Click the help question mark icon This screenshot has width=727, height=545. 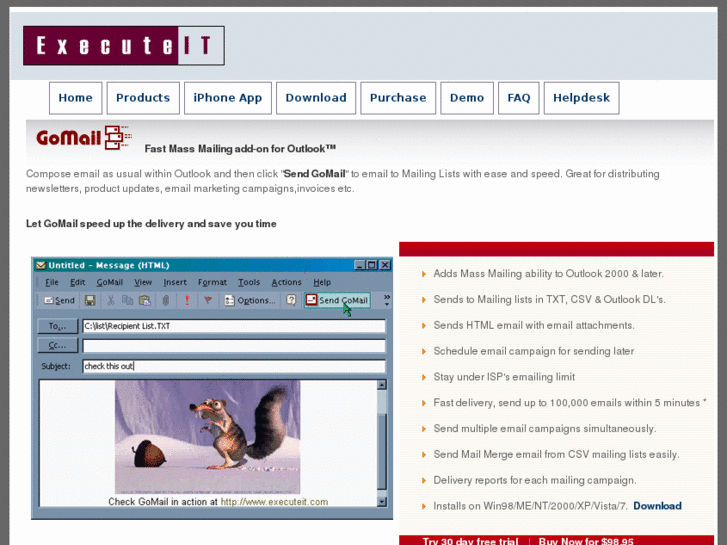(x=291, y=300)
